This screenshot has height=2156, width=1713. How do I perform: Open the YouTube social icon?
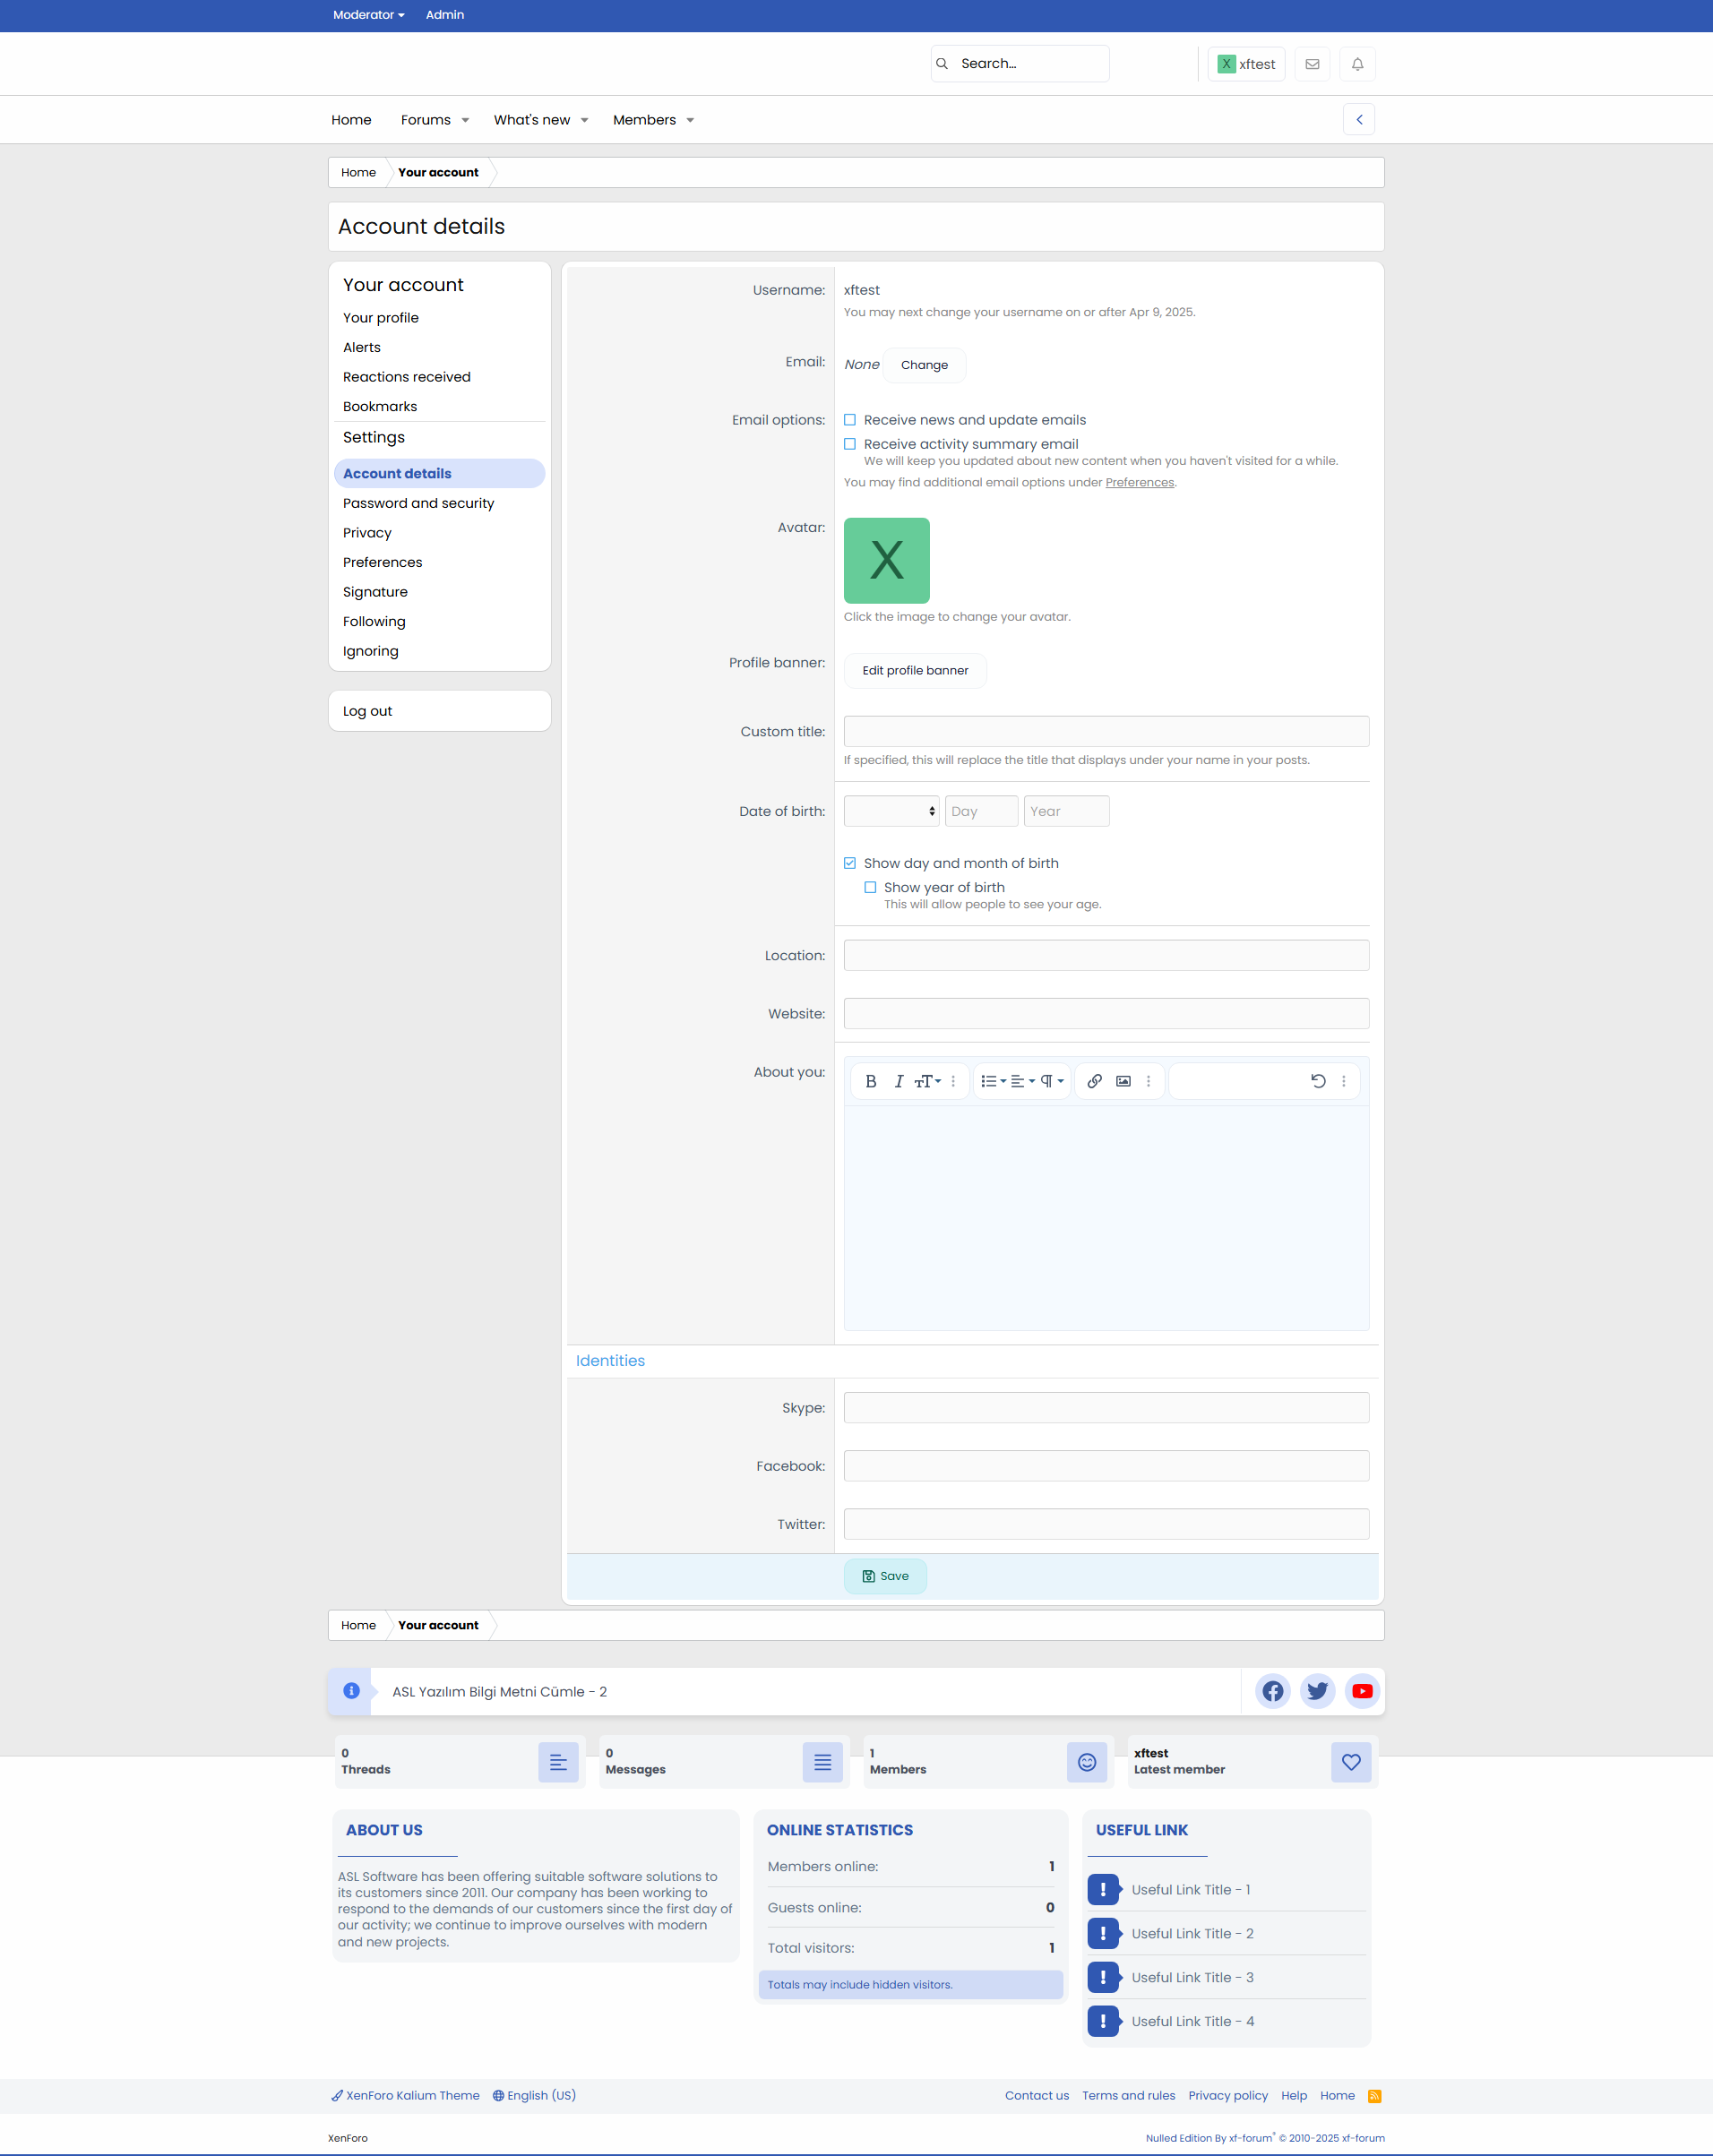(x=1362, y=1691)
